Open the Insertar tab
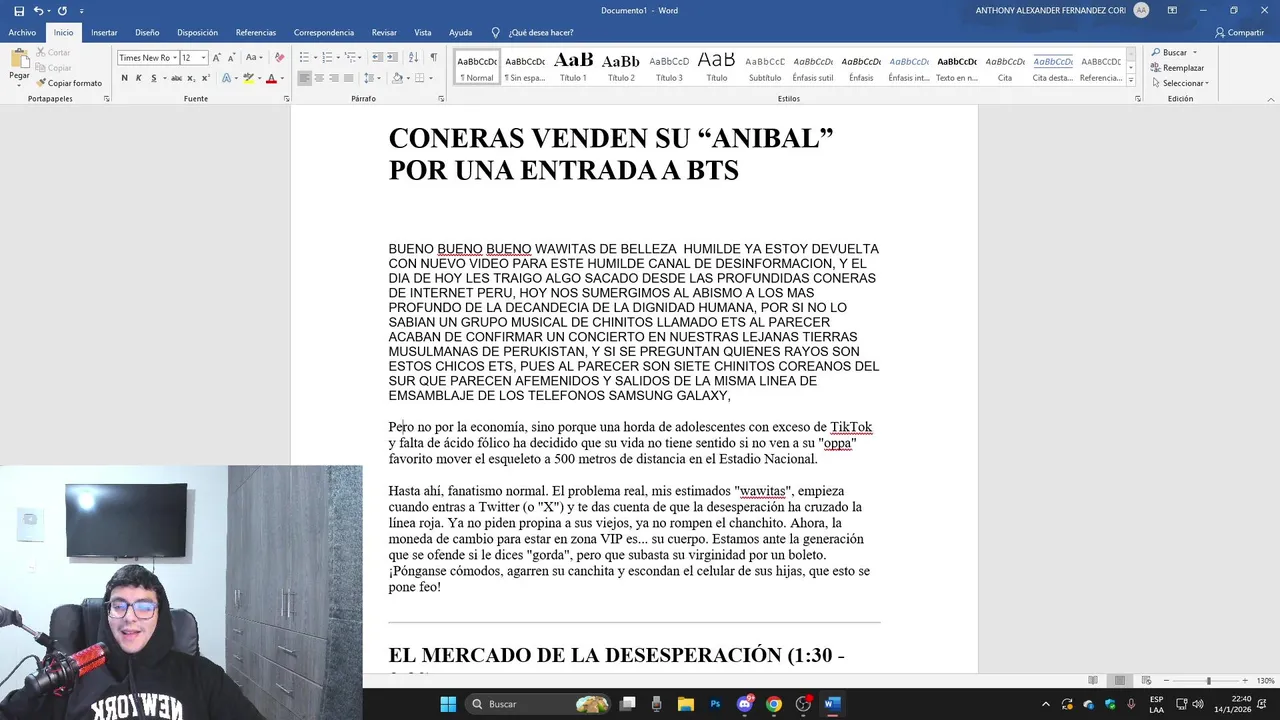Image resolution: width=1280 pixels, height=720 pixels. pyautogui.click(x=104, y=33)
